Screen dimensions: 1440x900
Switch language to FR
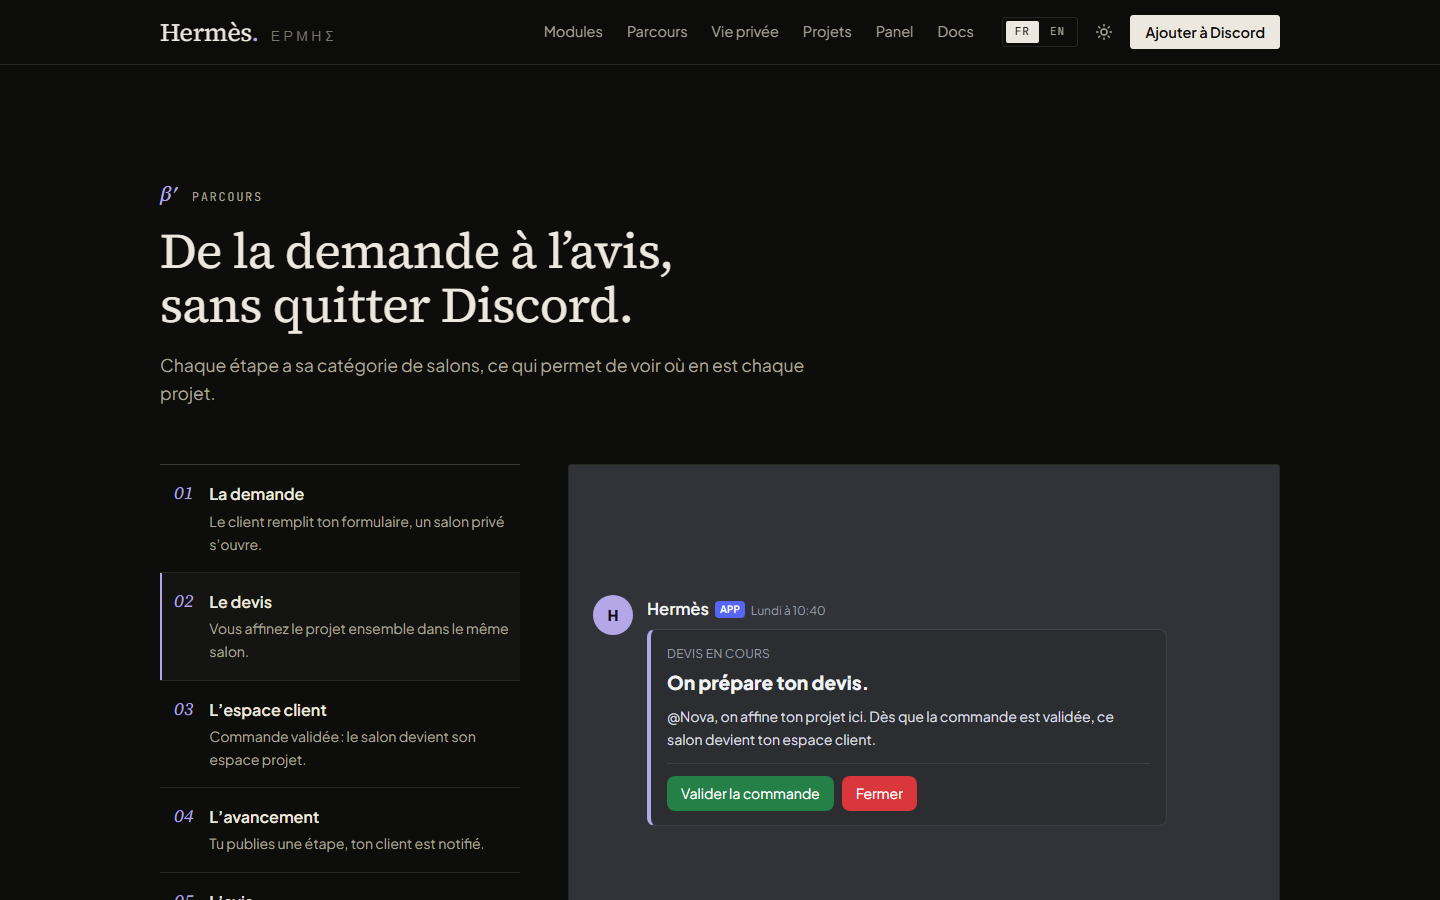tap(1022, 32)
